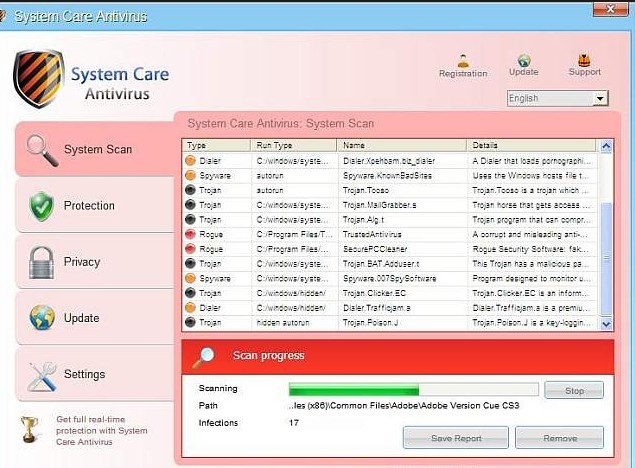Click dark icon of Trojan.BAT.Adduser.t row

click(x=190, y=264)
